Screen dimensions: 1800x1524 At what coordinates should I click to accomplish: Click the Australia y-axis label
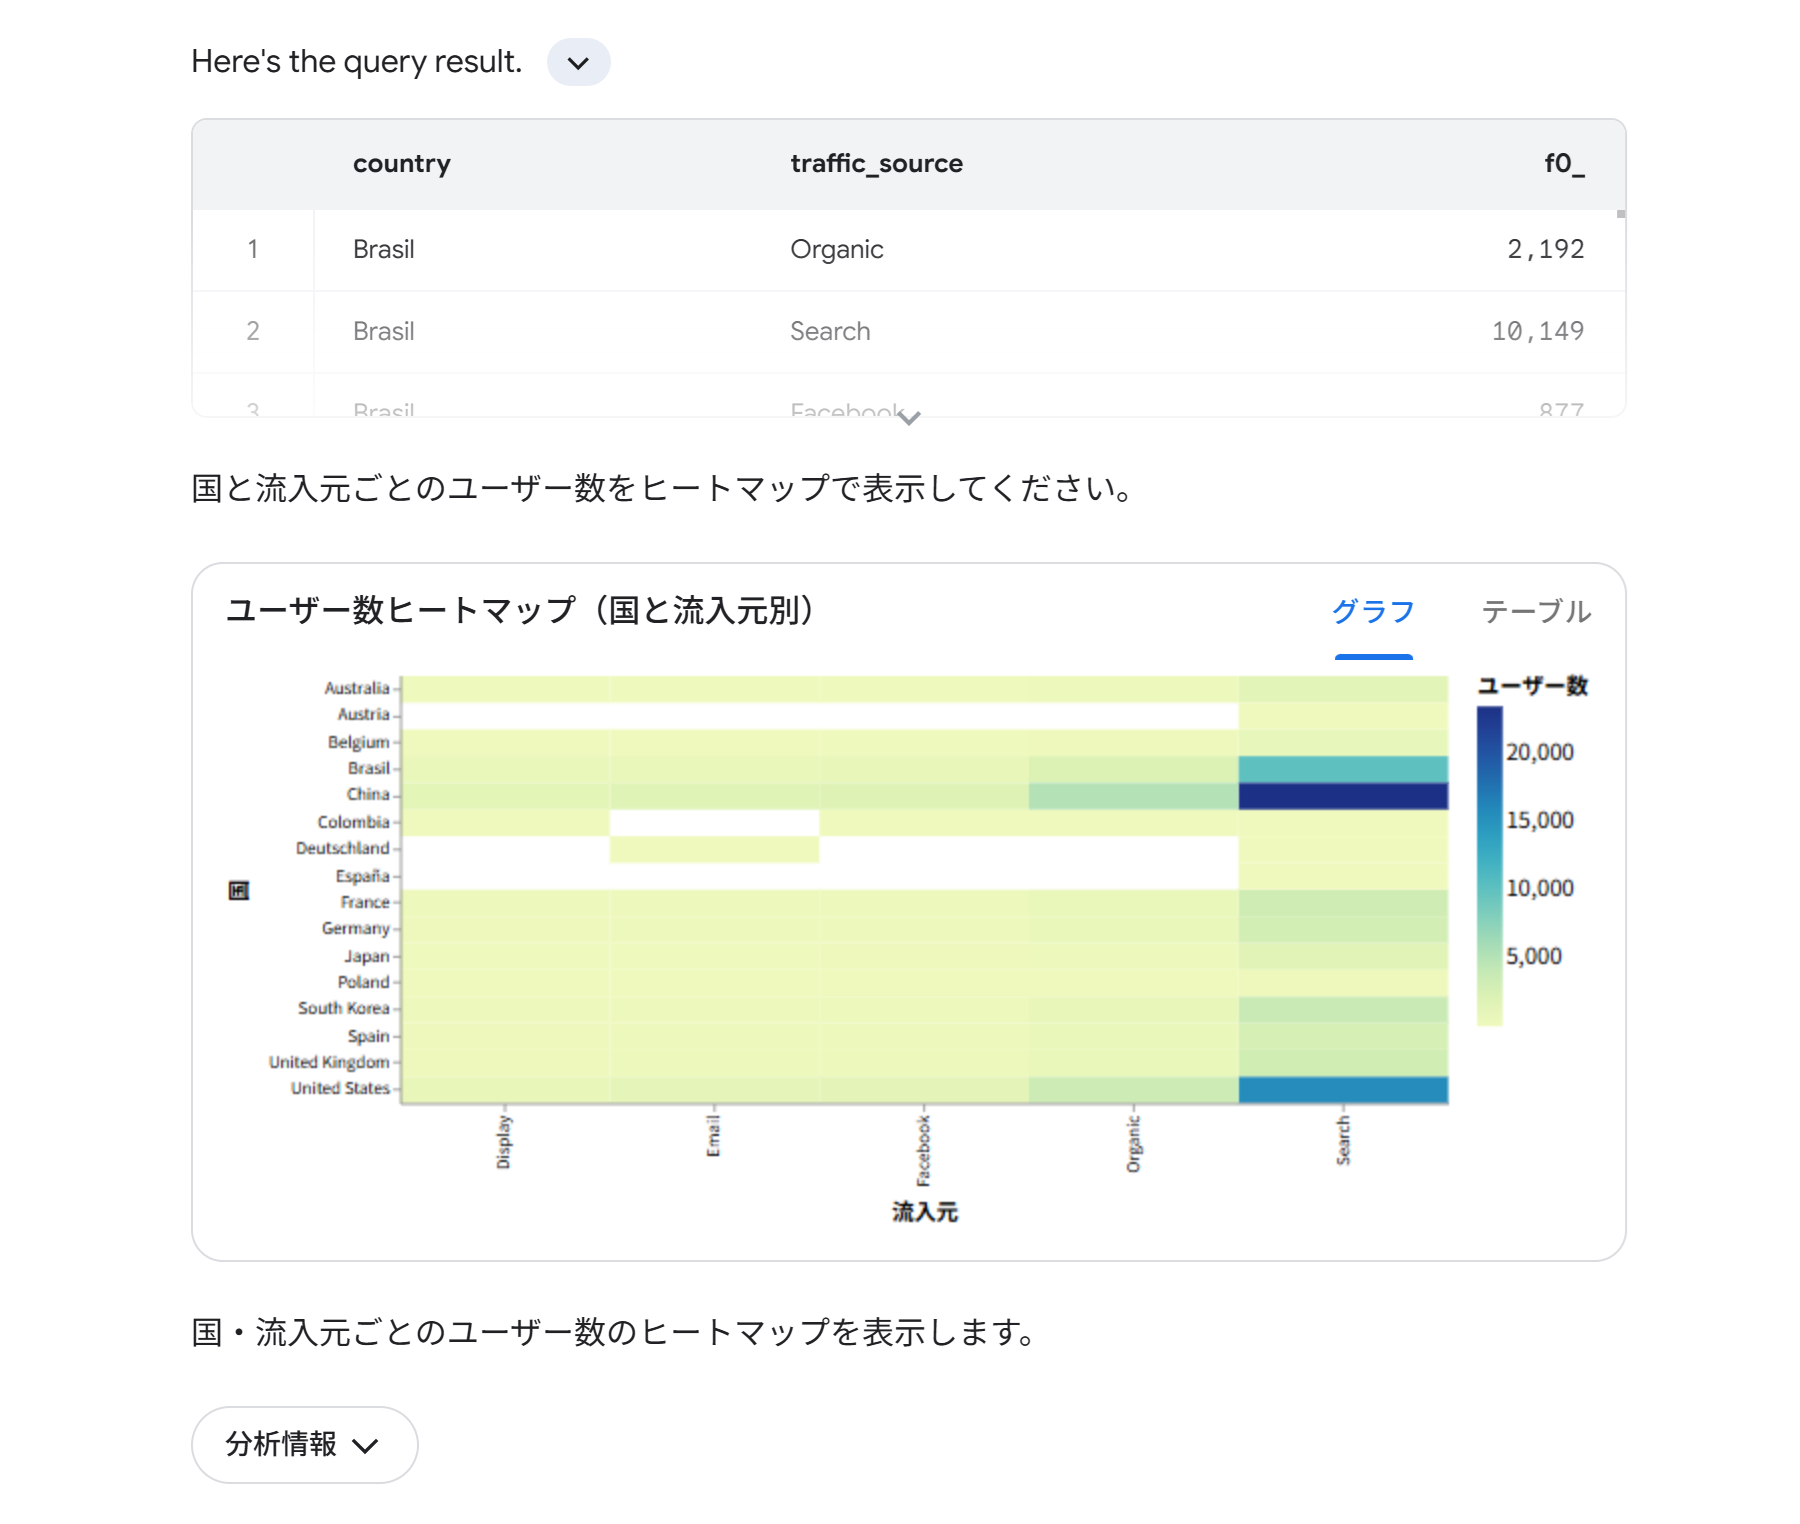[x=357, y=688]
